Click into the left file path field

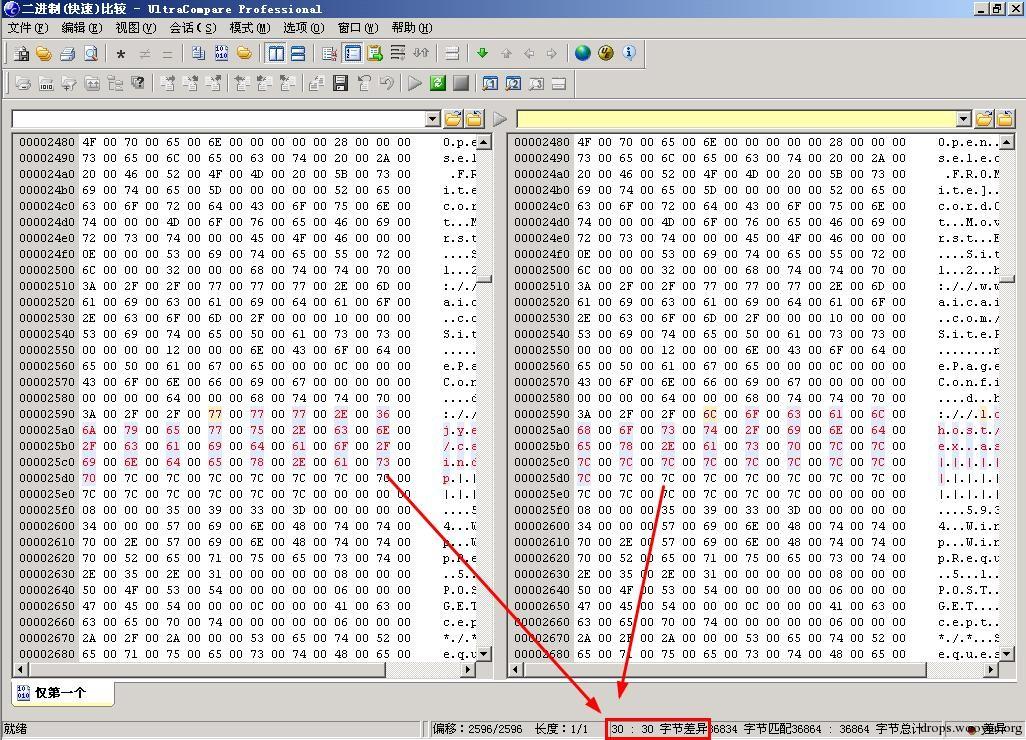[218, 119]
